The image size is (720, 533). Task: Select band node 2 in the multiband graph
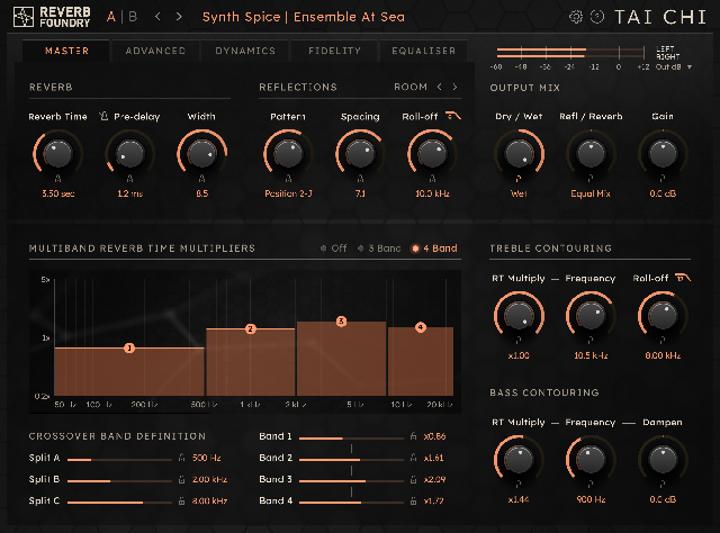(x=250, y=329)
